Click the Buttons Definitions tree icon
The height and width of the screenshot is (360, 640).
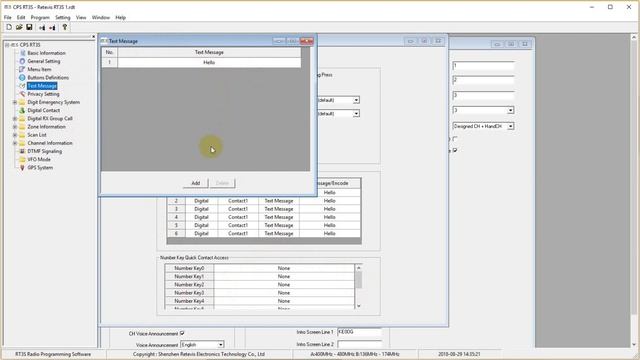(22, 78)
